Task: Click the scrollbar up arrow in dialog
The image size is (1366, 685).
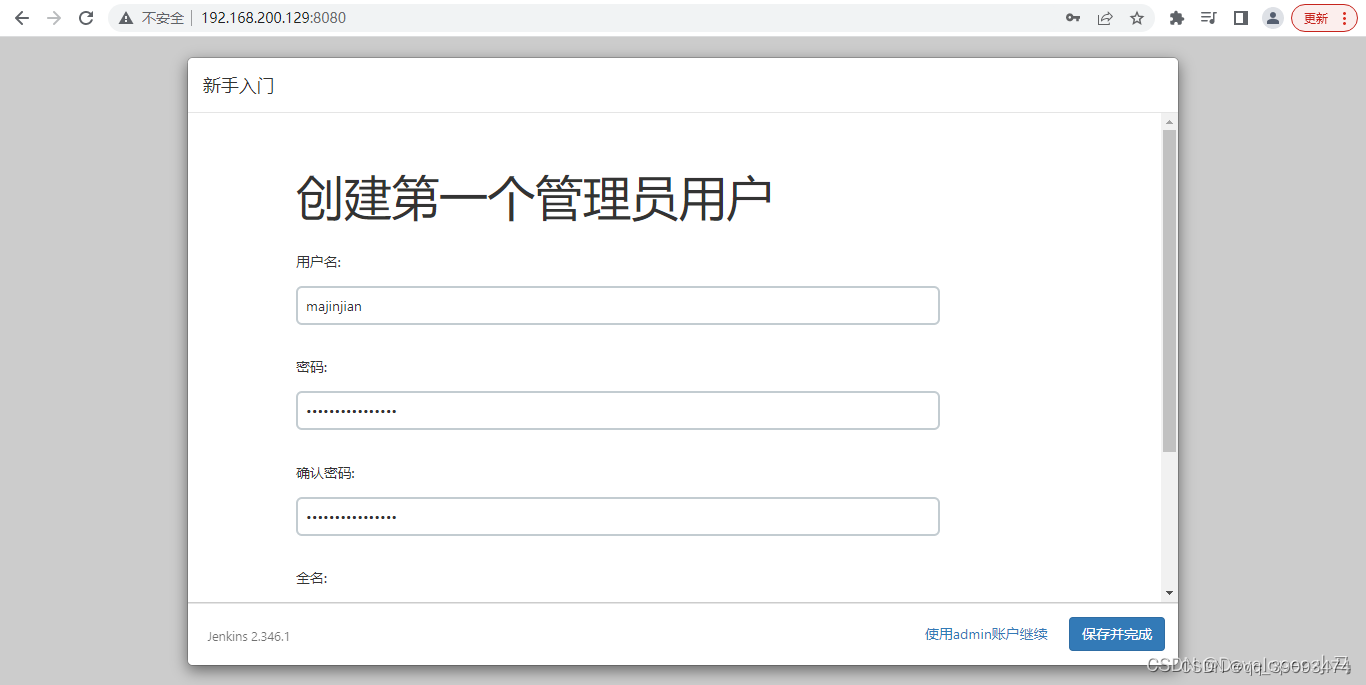Action: 1169,122
